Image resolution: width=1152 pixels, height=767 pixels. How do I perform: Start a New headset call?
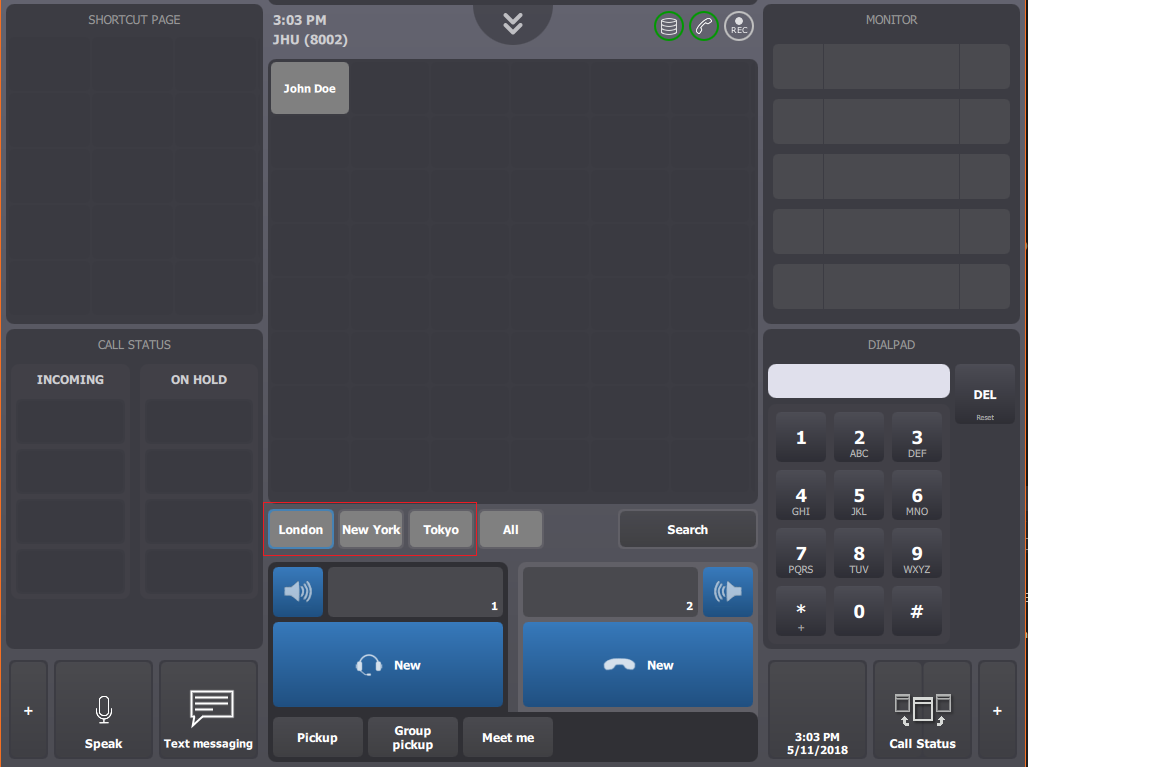point(388,665)
